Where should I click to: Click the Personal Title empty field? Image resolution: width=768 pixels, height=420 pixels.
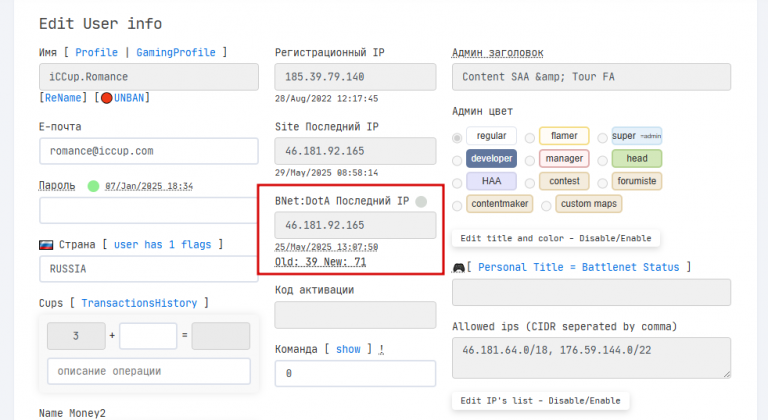point(591,292)
